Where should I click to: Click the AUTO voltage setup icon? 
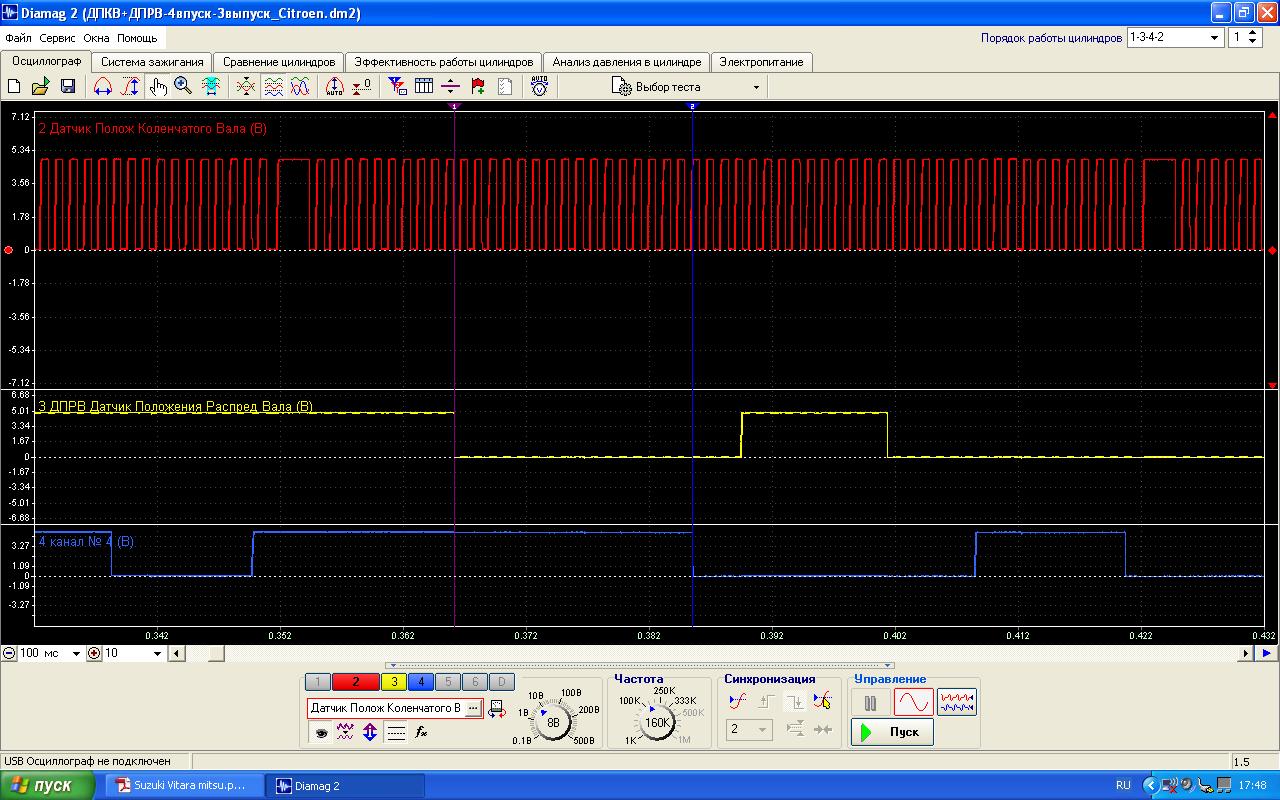[x=539, y=87]
